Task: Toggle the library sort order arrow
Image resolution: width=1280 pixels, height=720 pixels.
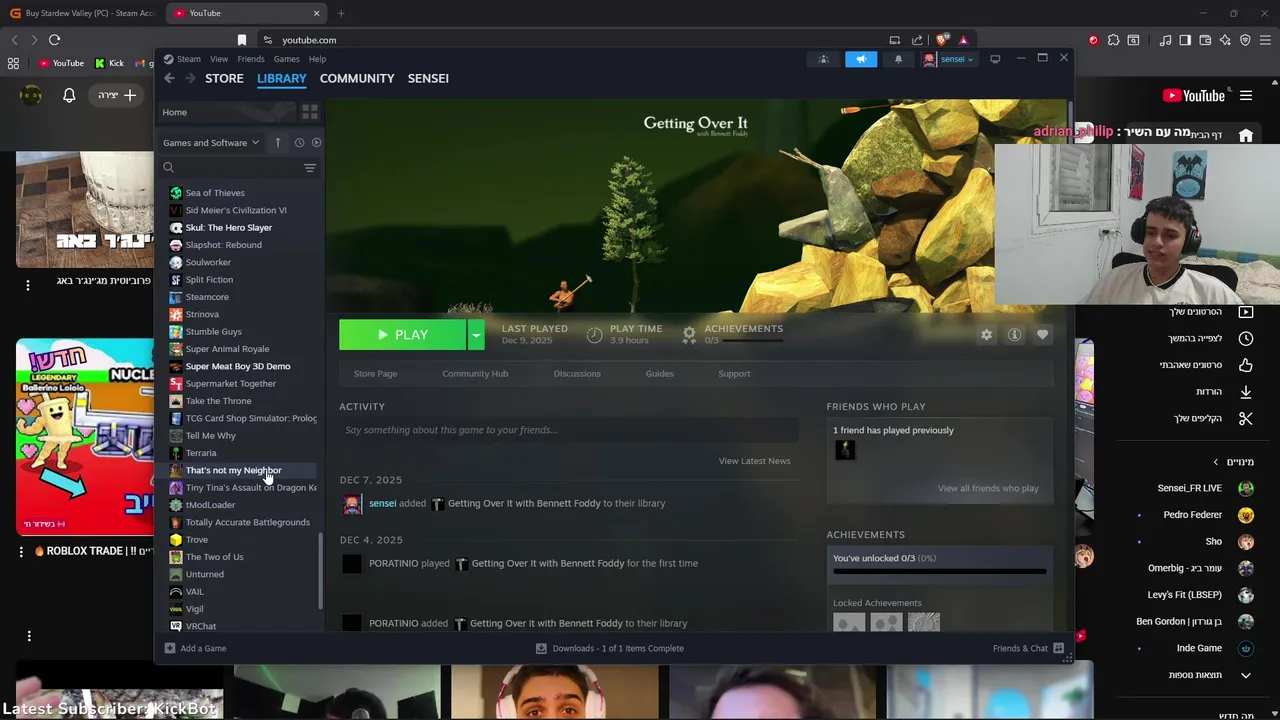Action: pos(278,143)
